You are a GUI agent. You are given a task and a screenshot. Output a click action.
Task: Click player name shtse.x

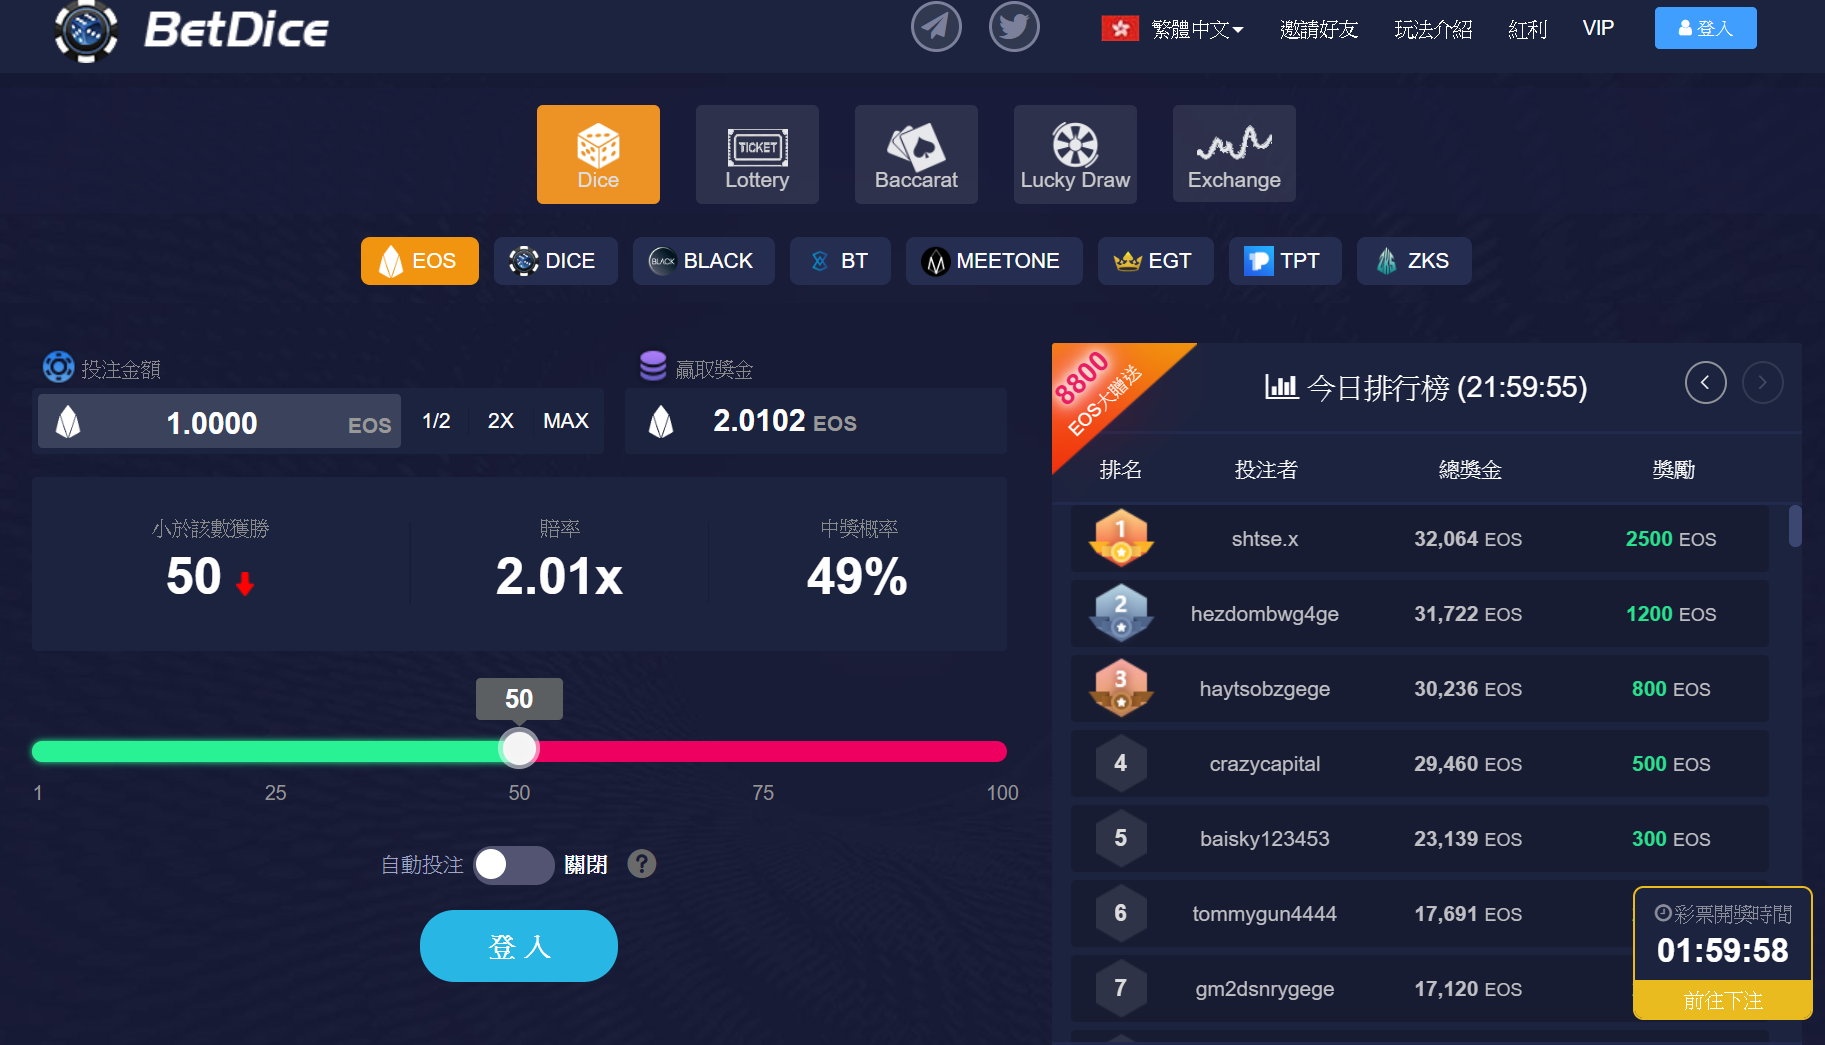pos(1265,539)
